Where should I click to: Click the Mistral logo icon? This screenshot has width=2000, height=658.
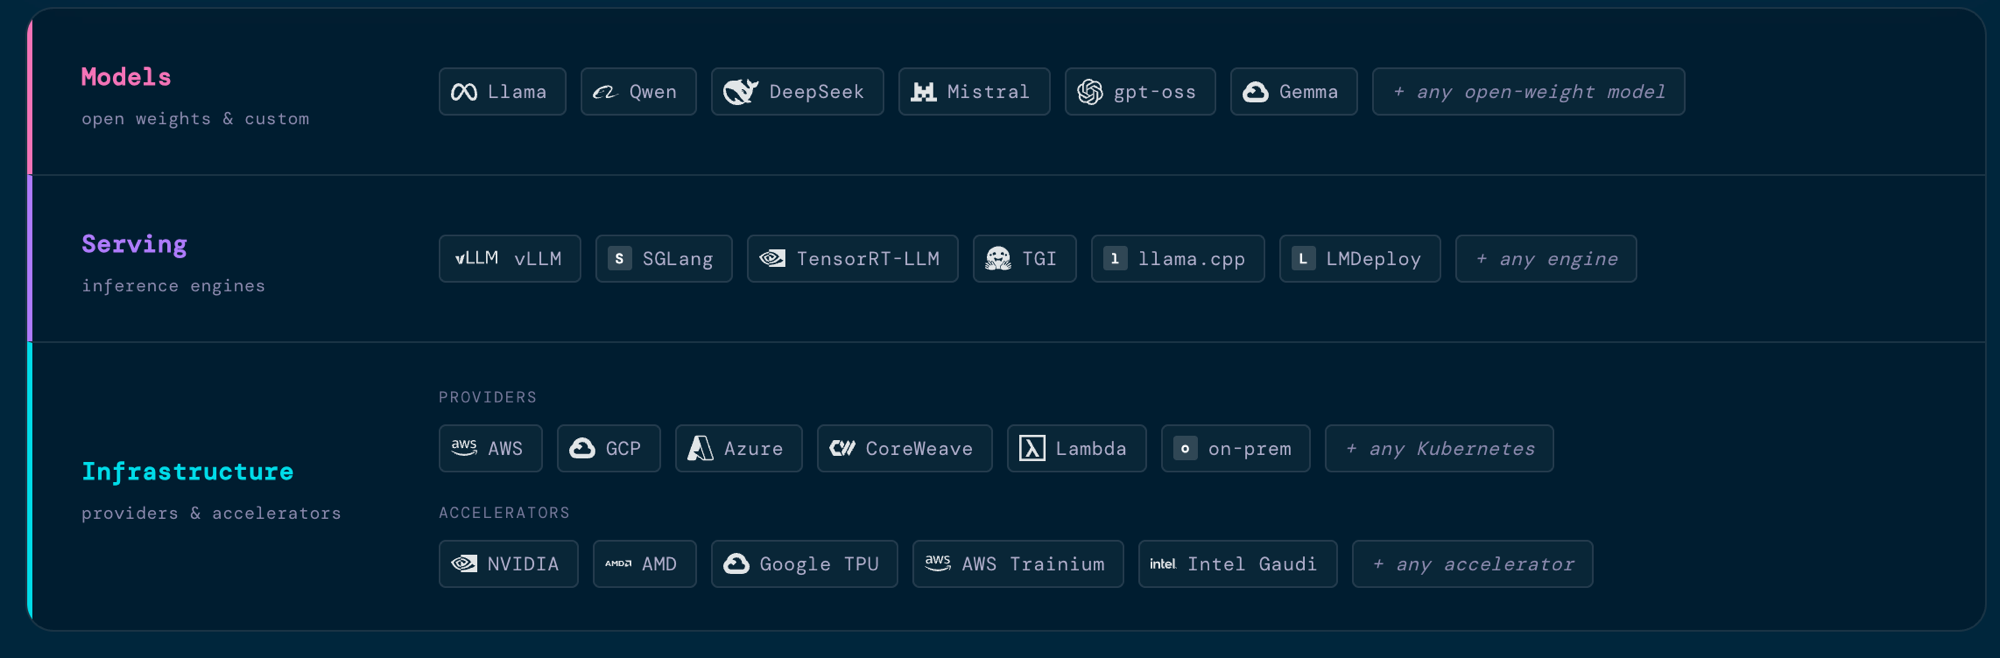click(x=923, y=92)
